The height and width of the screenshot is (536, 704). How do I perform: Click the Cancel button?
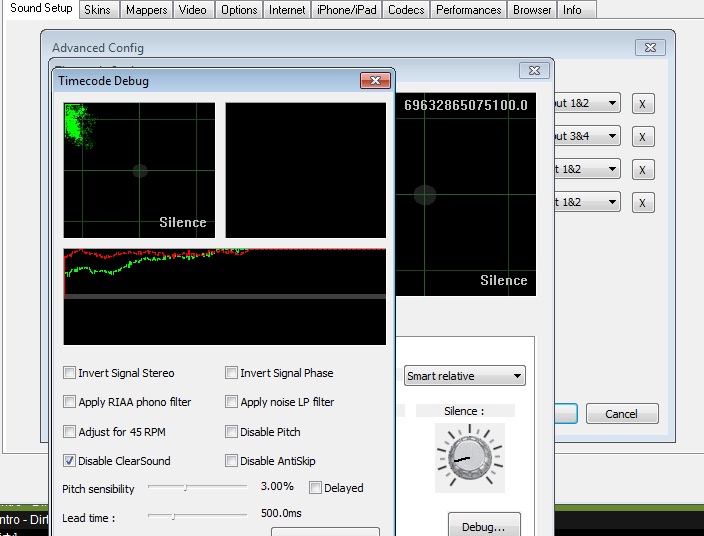coord(620,414)
